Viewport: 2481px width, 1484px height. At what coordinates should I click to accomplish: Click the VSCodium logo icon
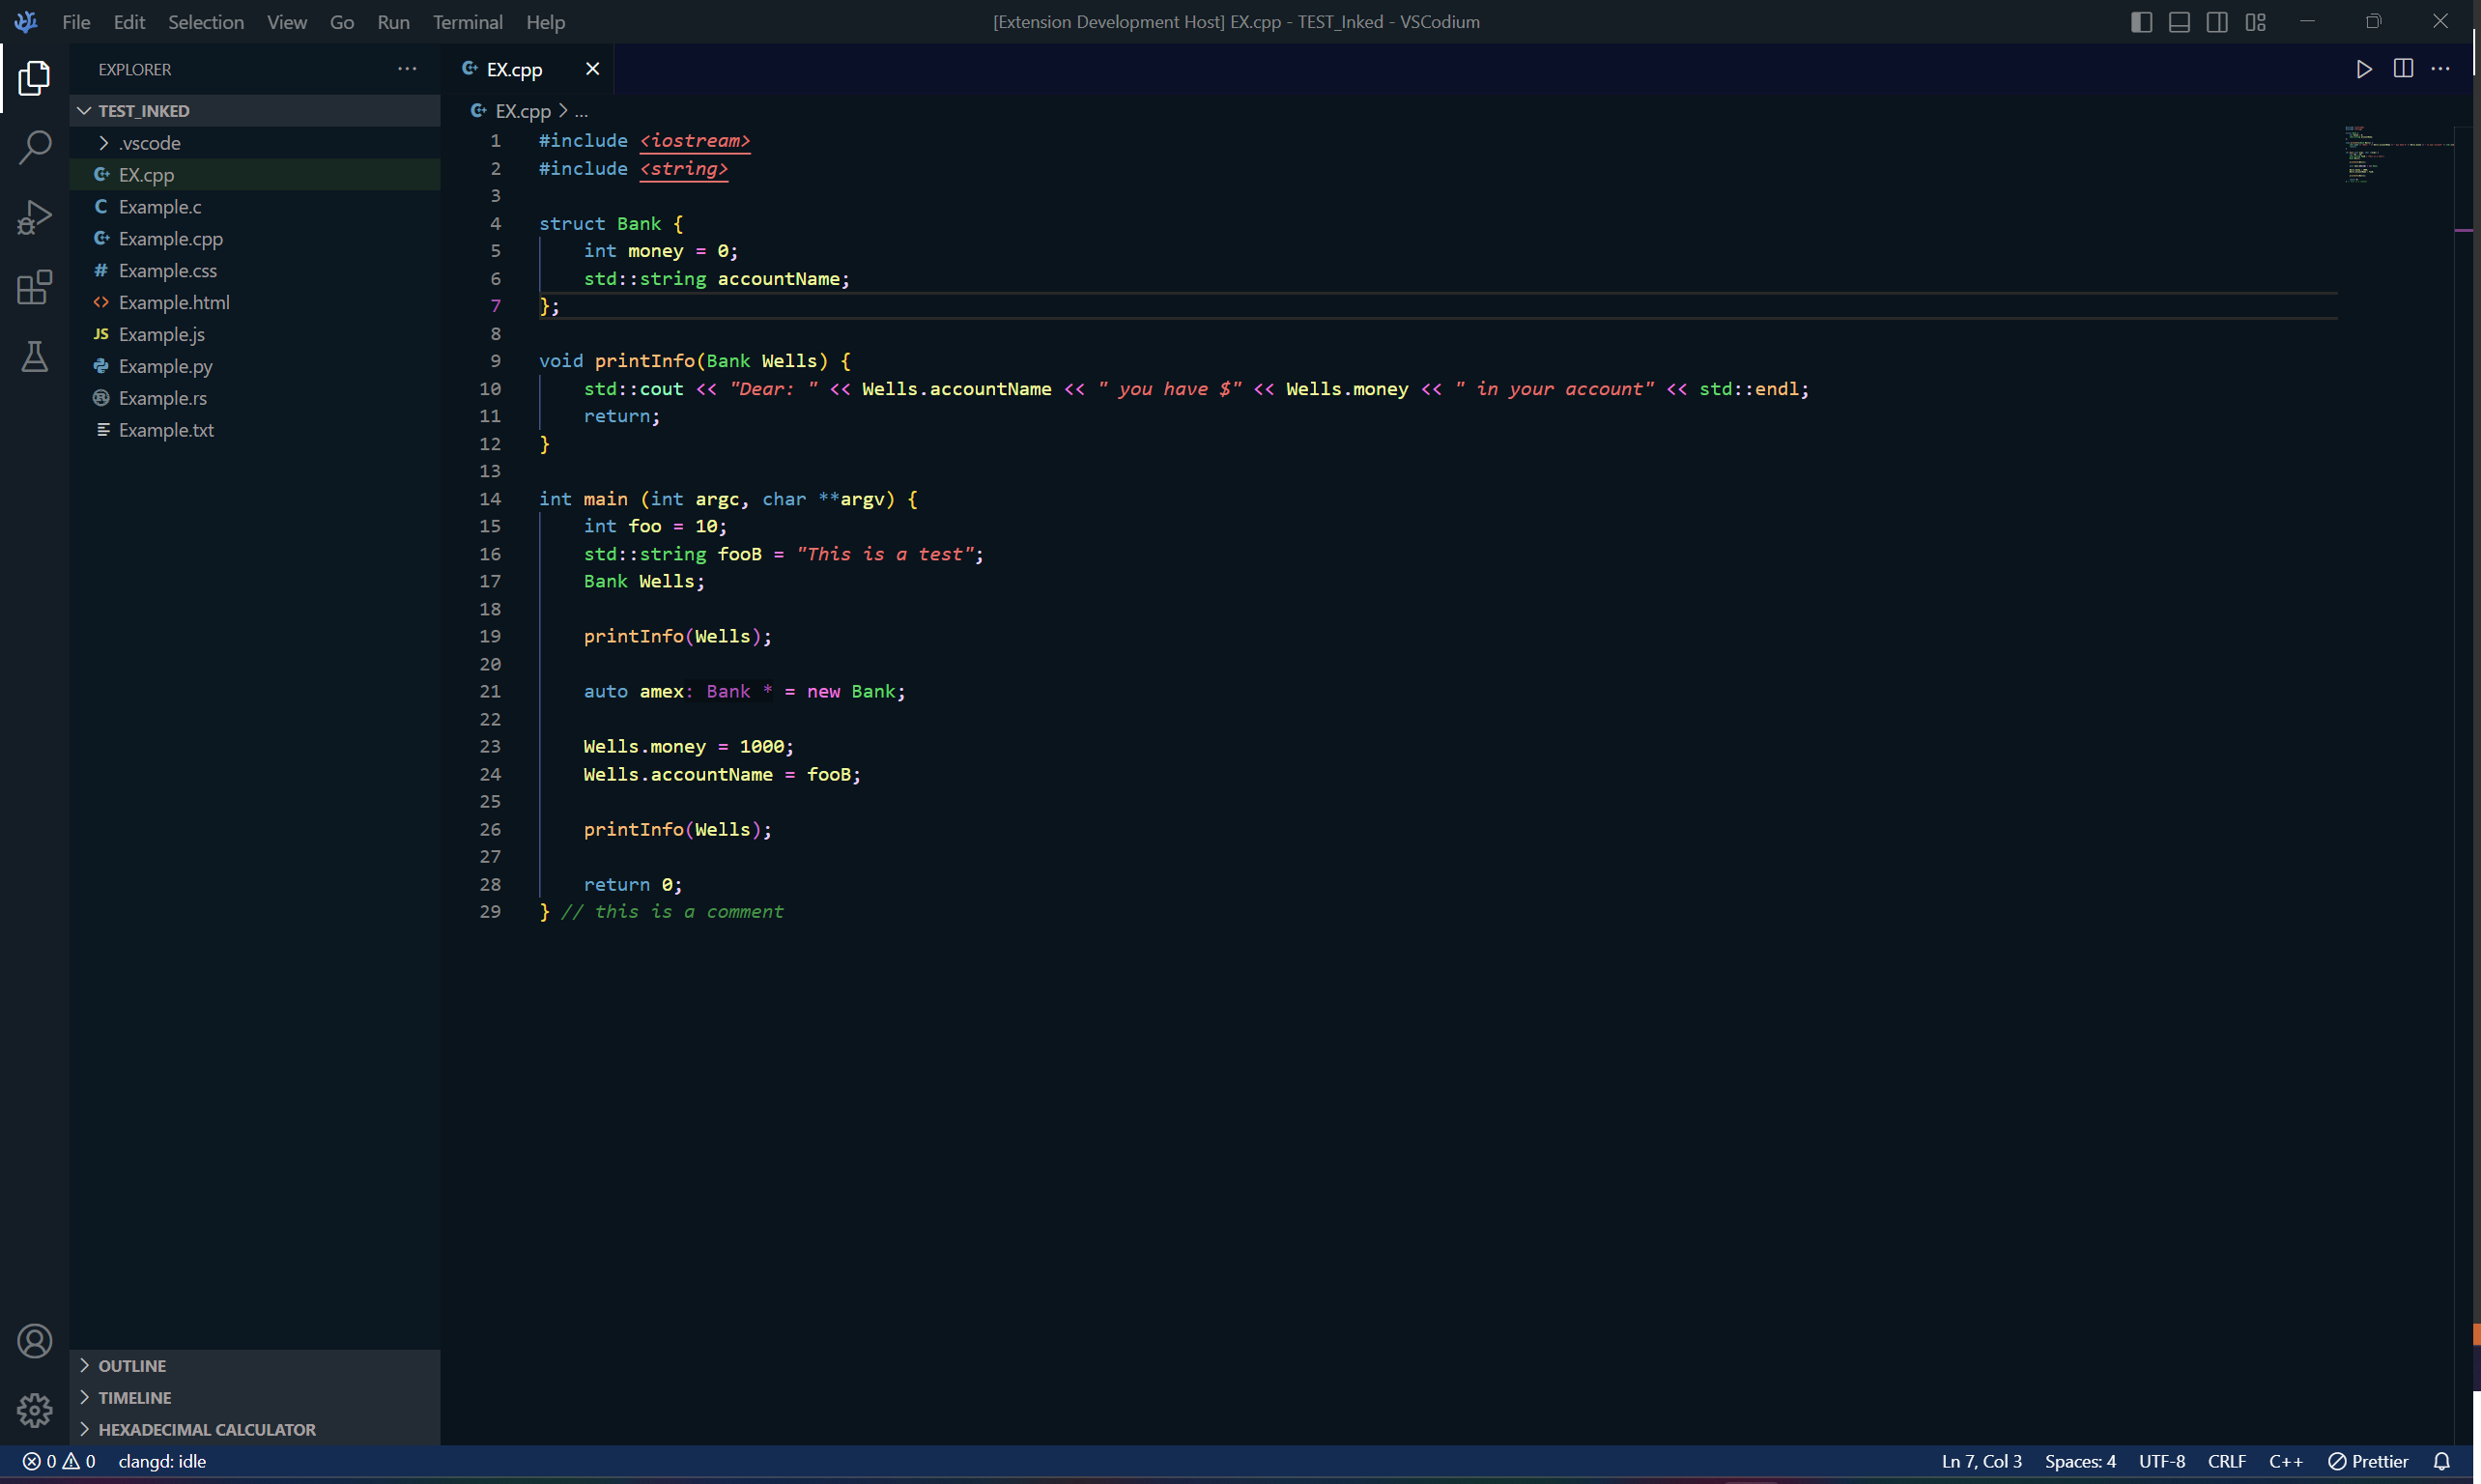coord(26,22)
